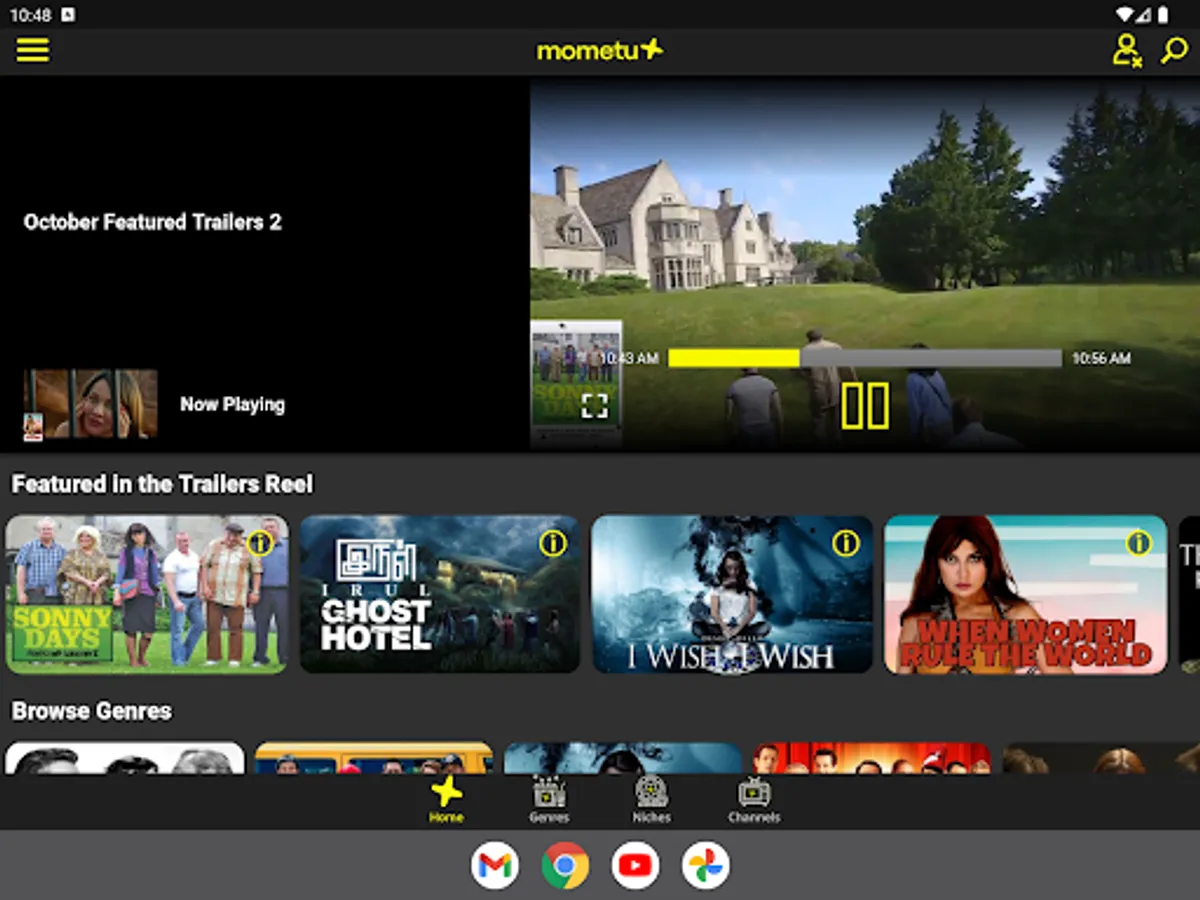The image size is (1200, 900).
Task: Open the search magnifier icon
Action: point(1173,50)
